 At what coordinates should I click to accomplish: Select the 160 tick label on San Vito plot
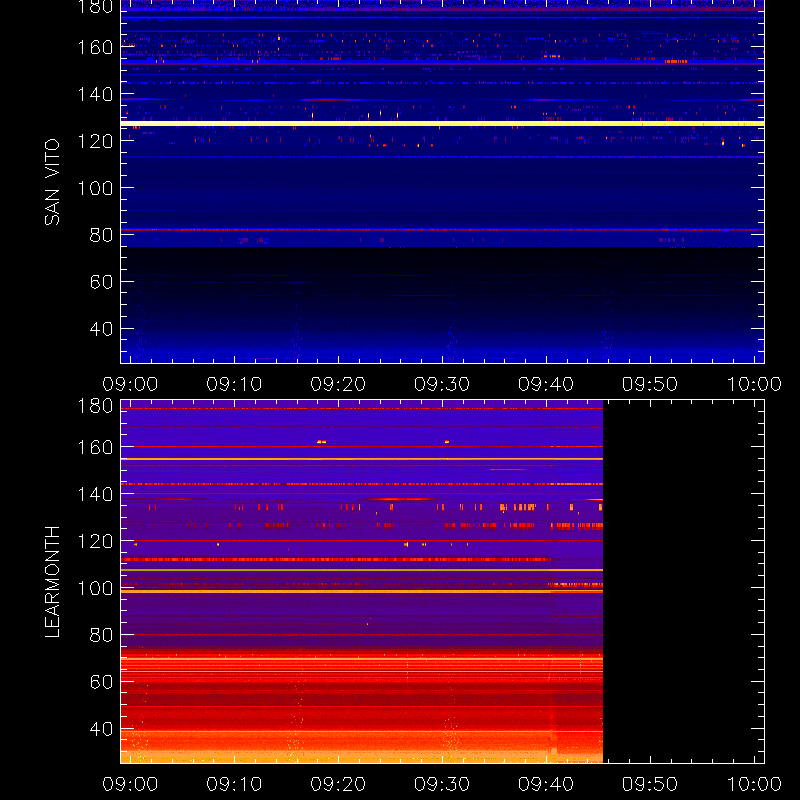(x=95, y=47)
